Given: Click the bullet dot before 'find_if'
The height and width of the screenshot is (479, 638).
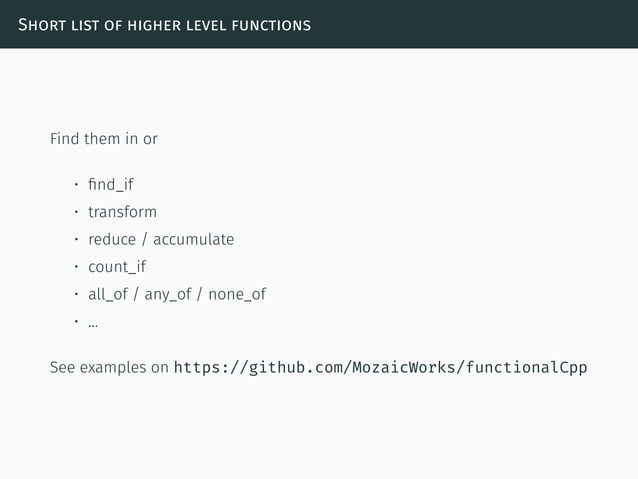Looking at the screenshot, I should (76, 185).
